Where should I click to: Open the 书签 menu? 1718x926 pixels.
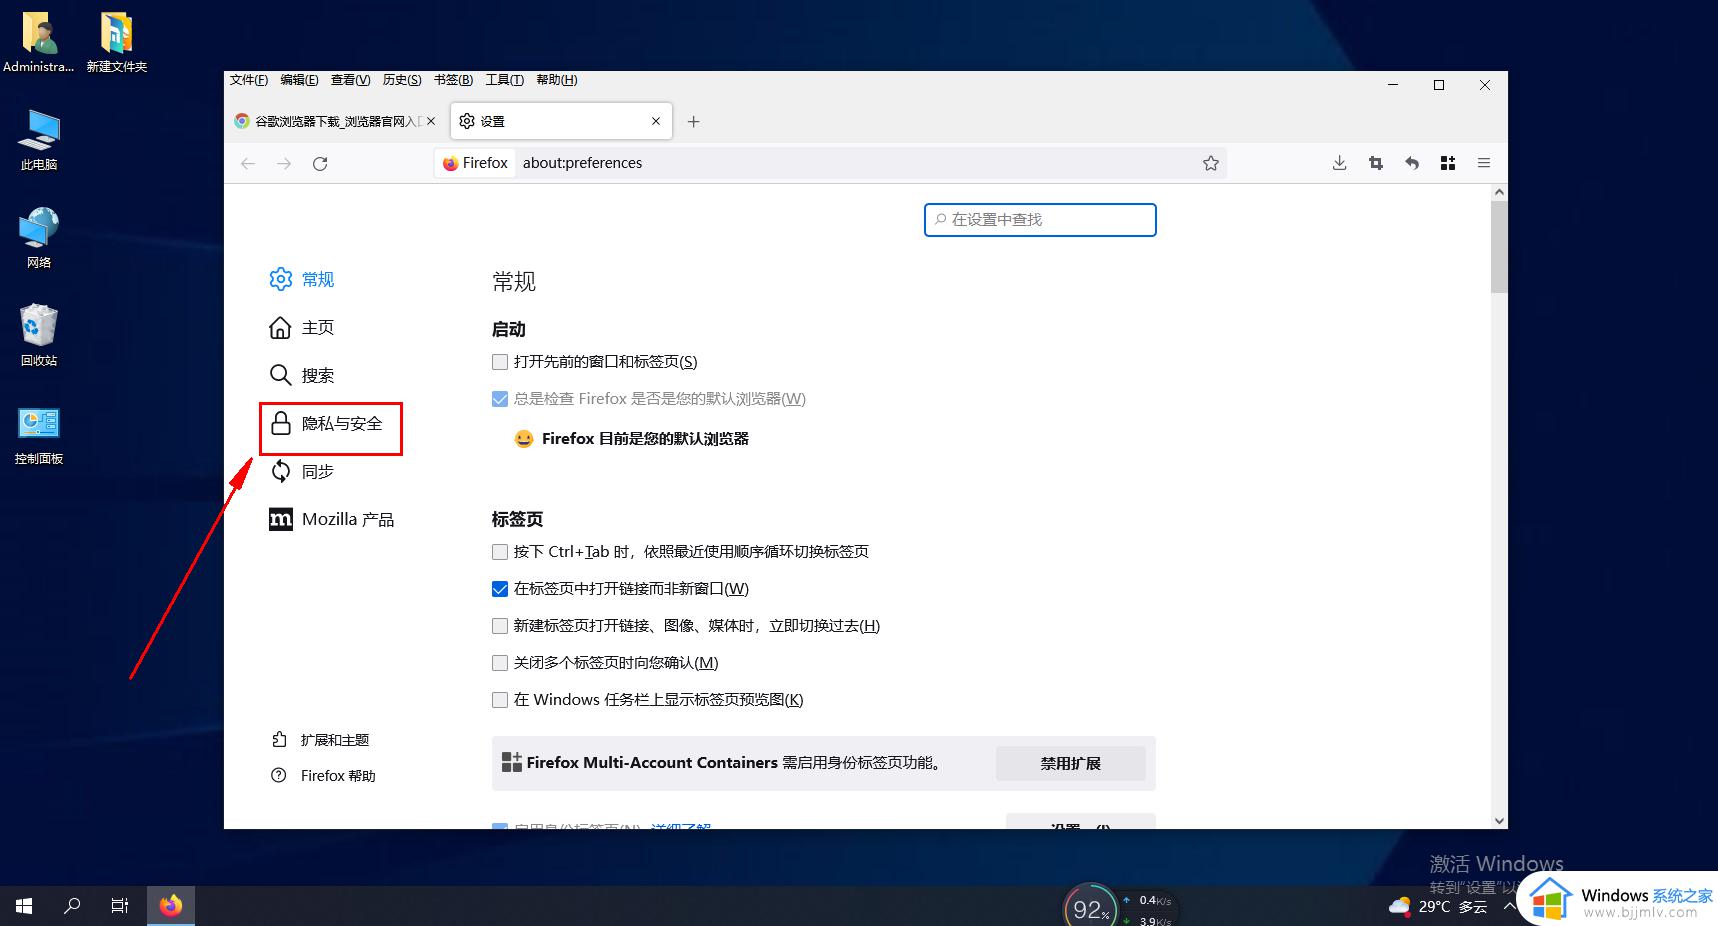pos(453,80)
